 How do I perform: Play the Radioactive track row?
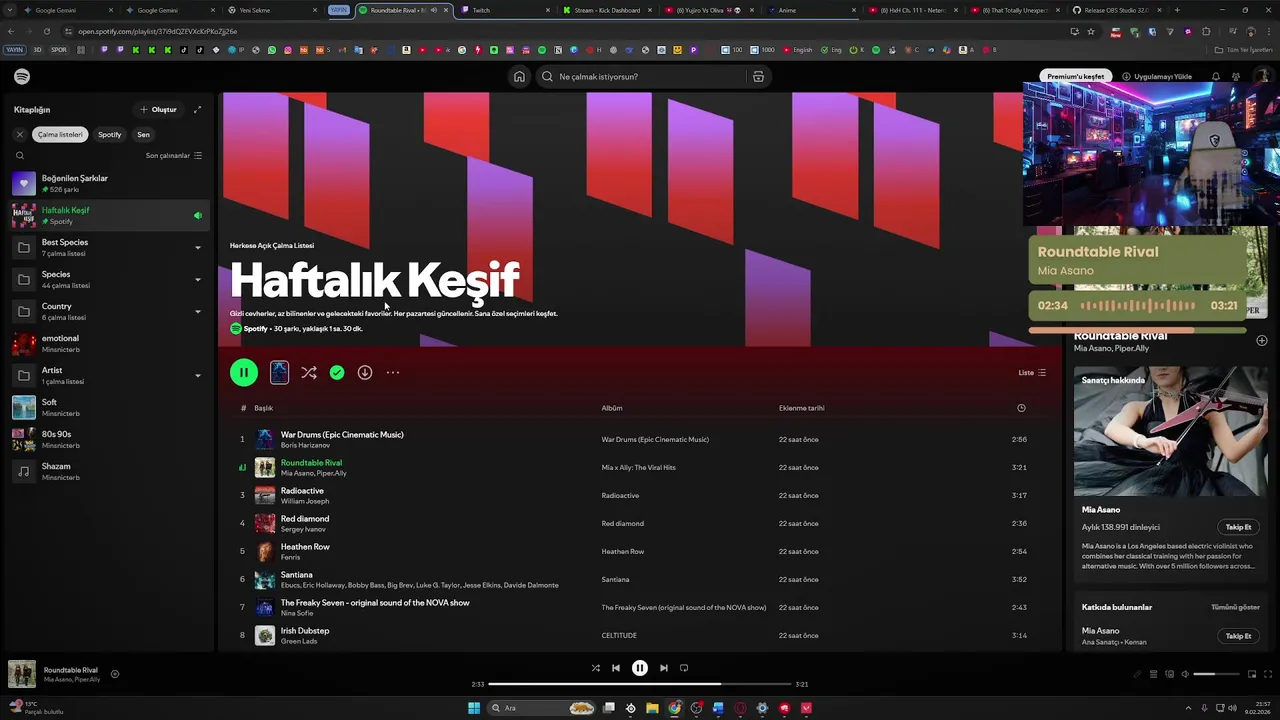click(640, 495)
